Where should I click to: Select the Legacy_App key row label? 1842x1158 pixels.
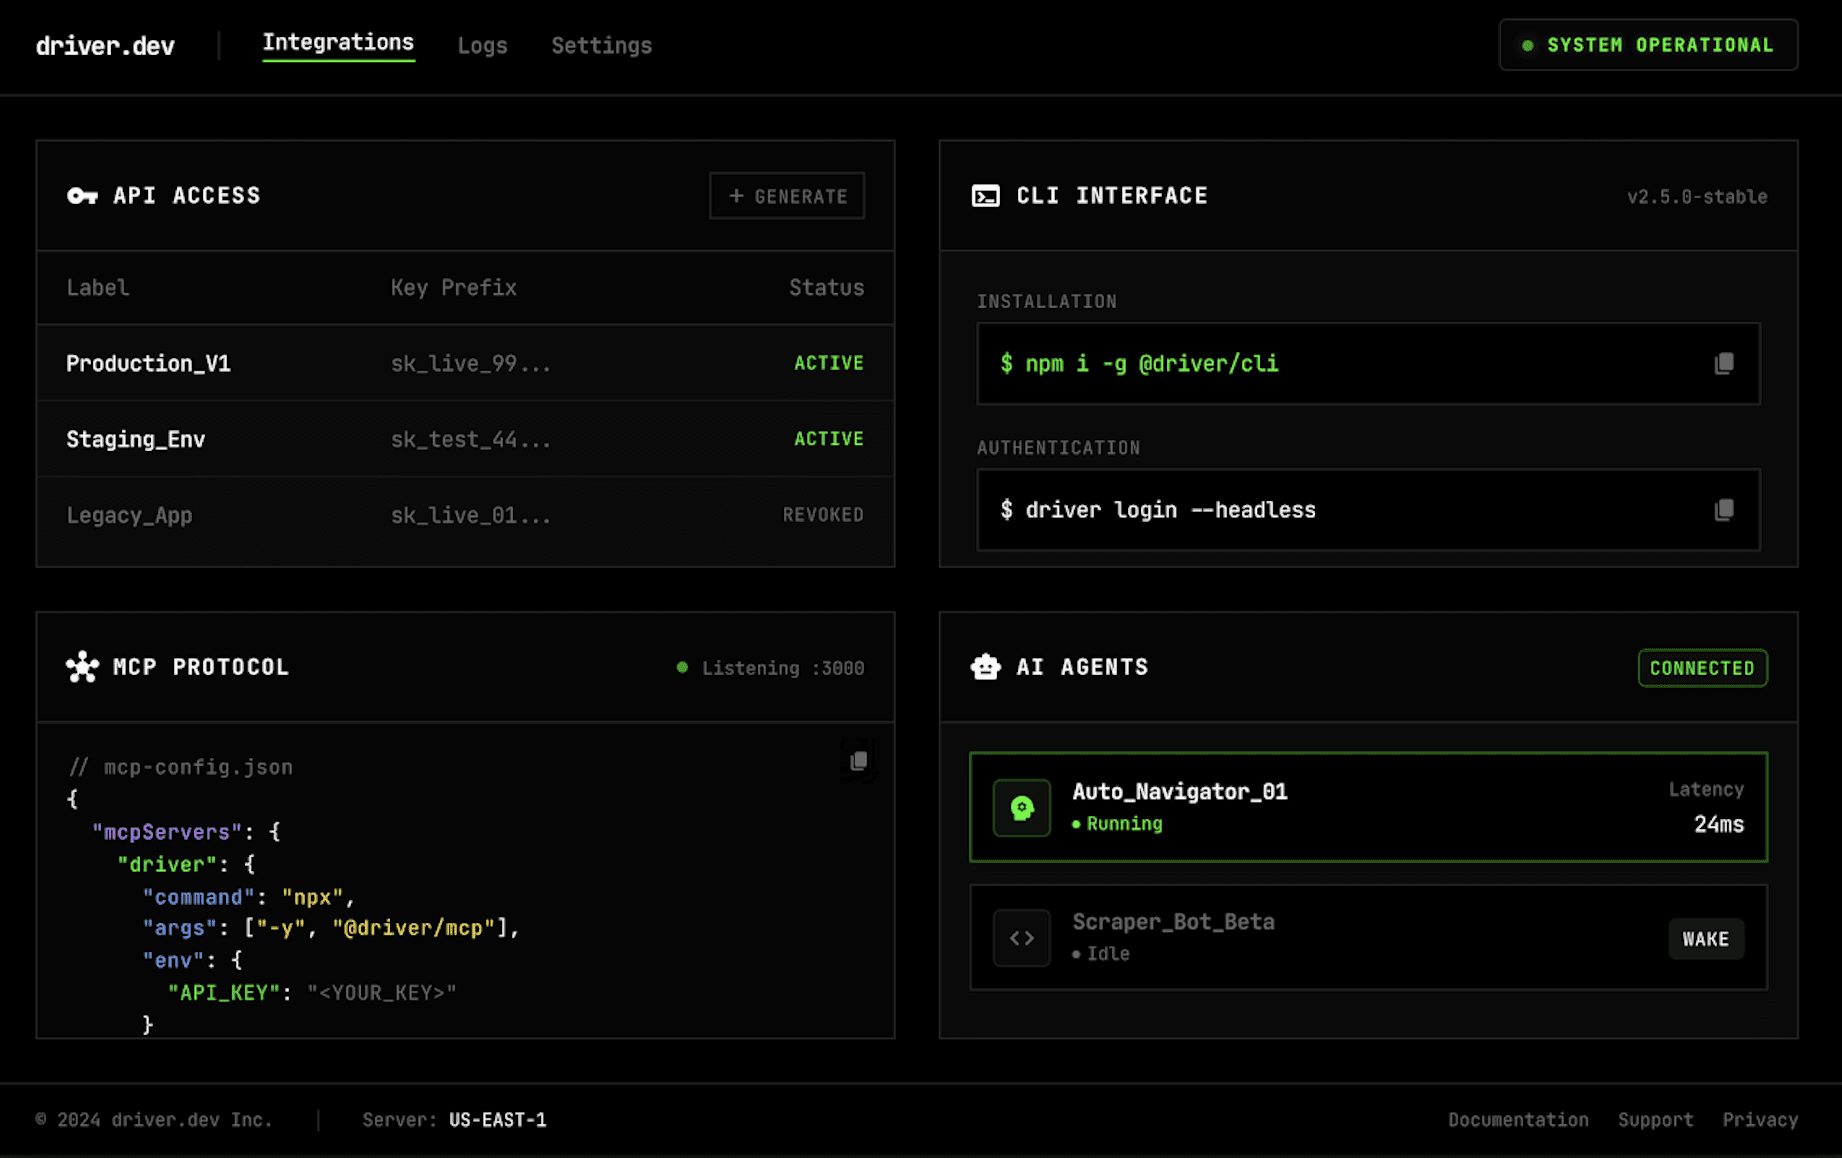coord(129,515)
